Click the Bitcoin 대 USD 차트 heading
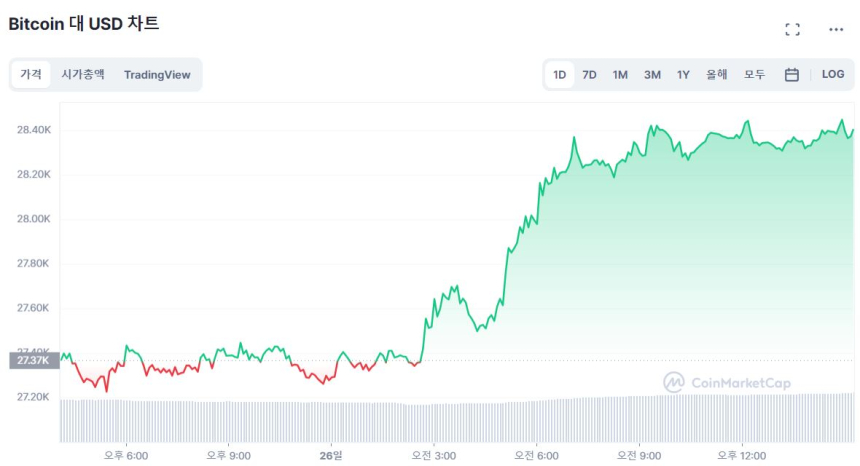 (x=84, y=24)
